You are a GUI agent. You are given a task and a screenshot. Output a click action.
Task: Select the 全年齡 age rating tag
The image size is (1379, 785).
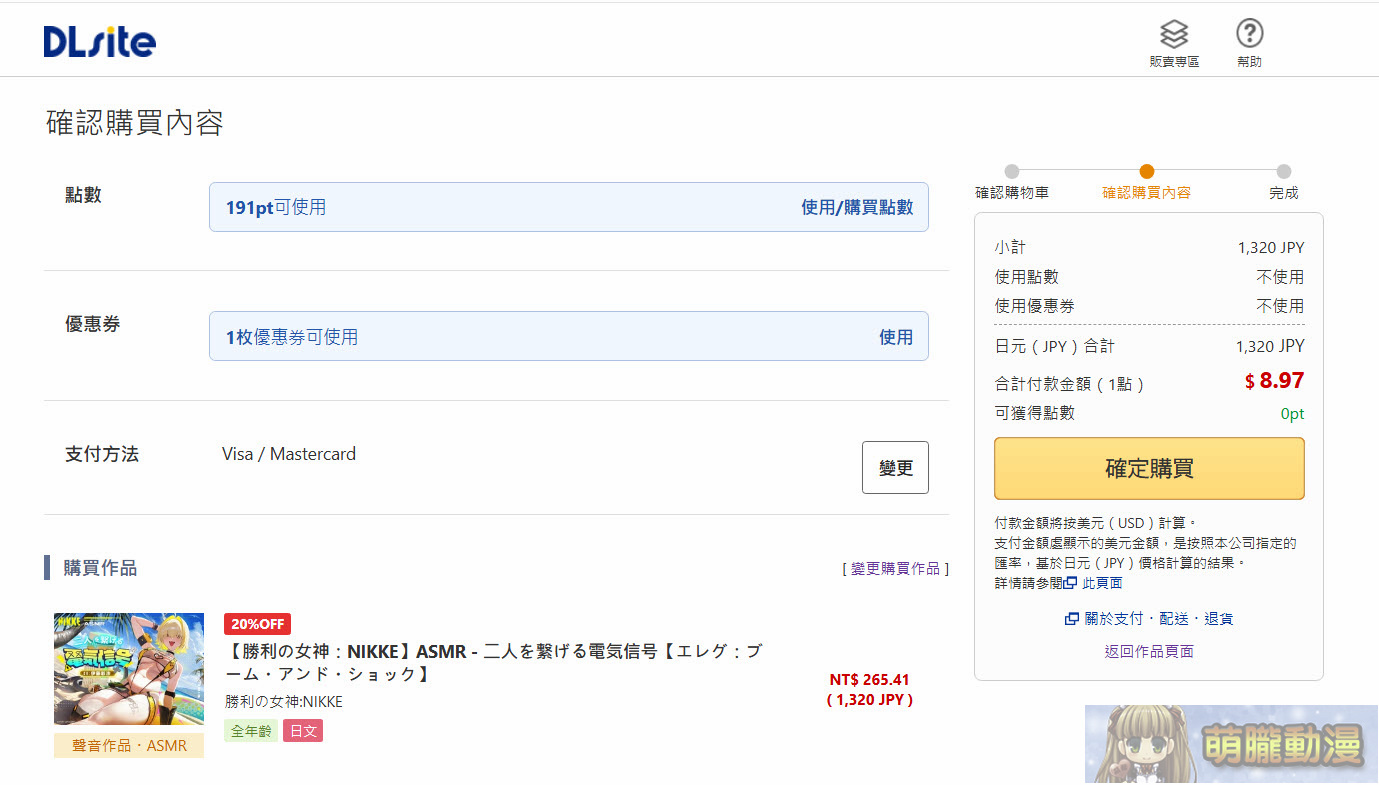251,730
